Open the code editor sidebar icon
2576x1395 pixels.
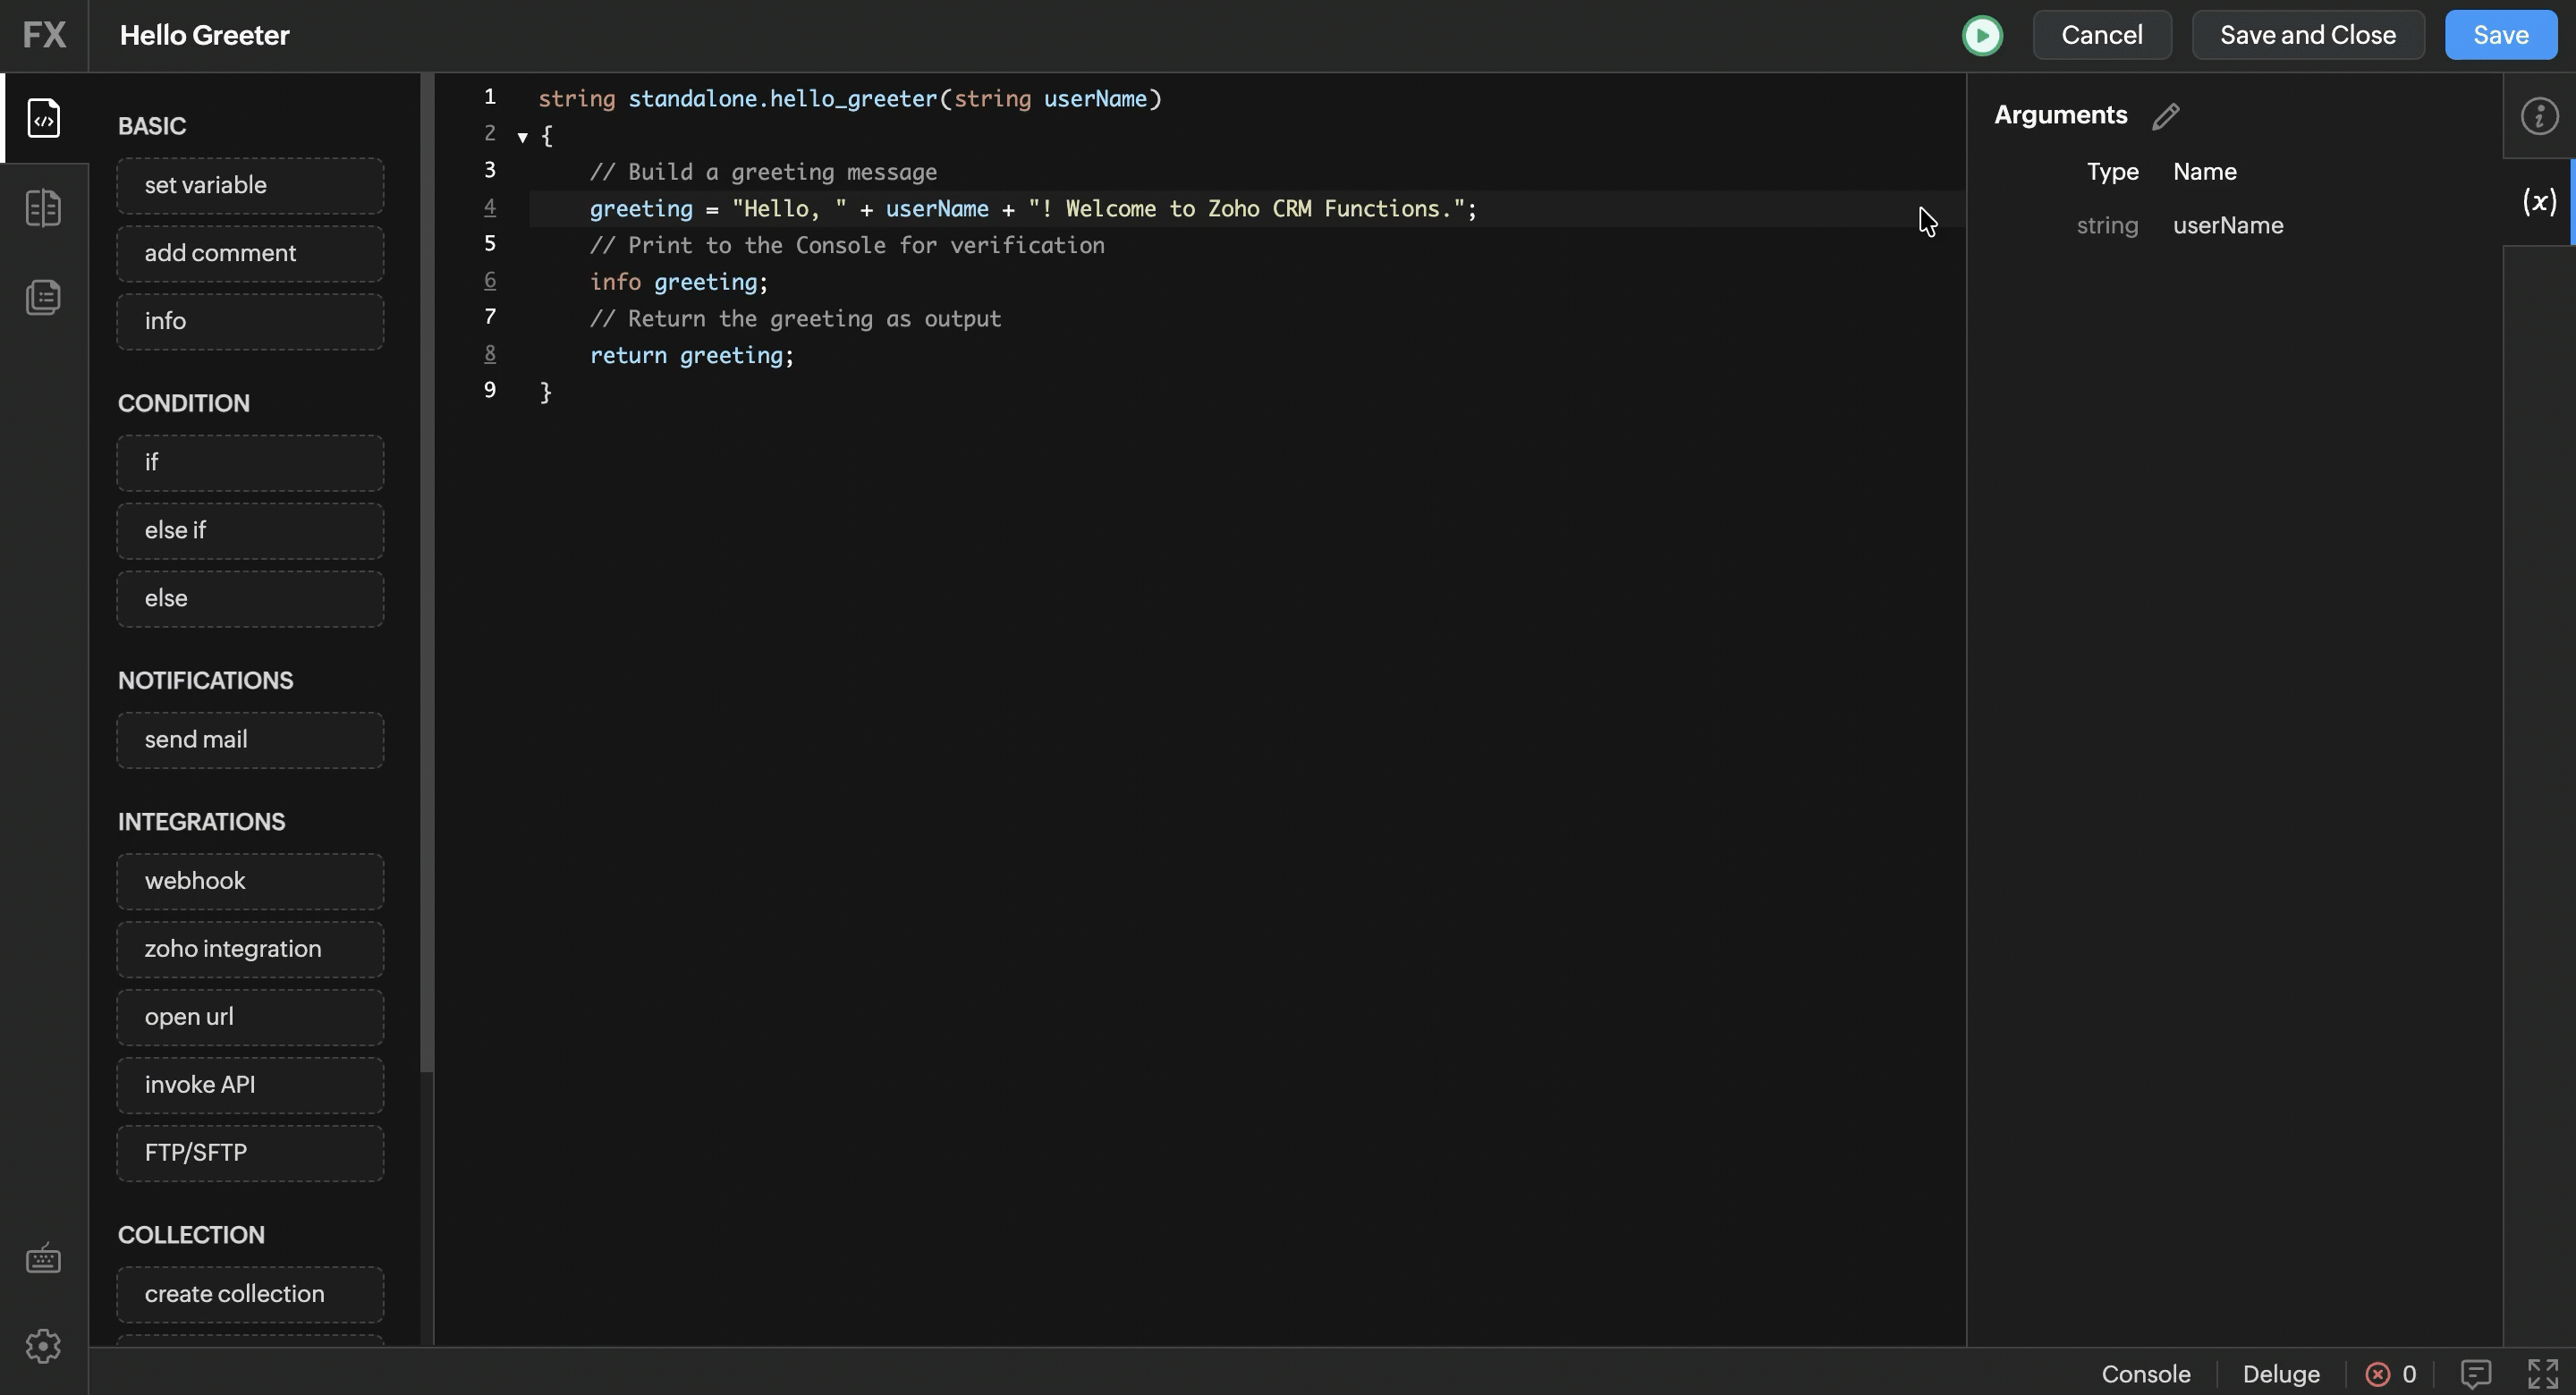point(43,118)
